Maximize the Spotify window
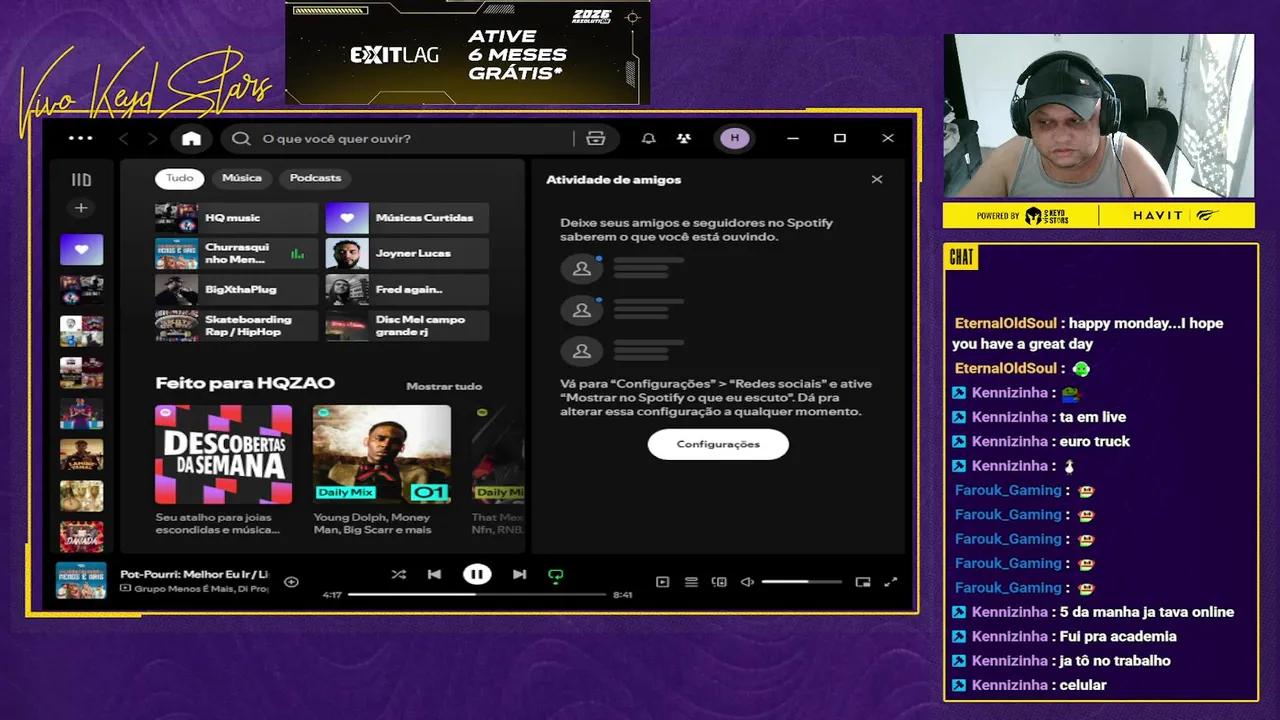Viewport: 1280px width, 720px height. pos(840,138)
